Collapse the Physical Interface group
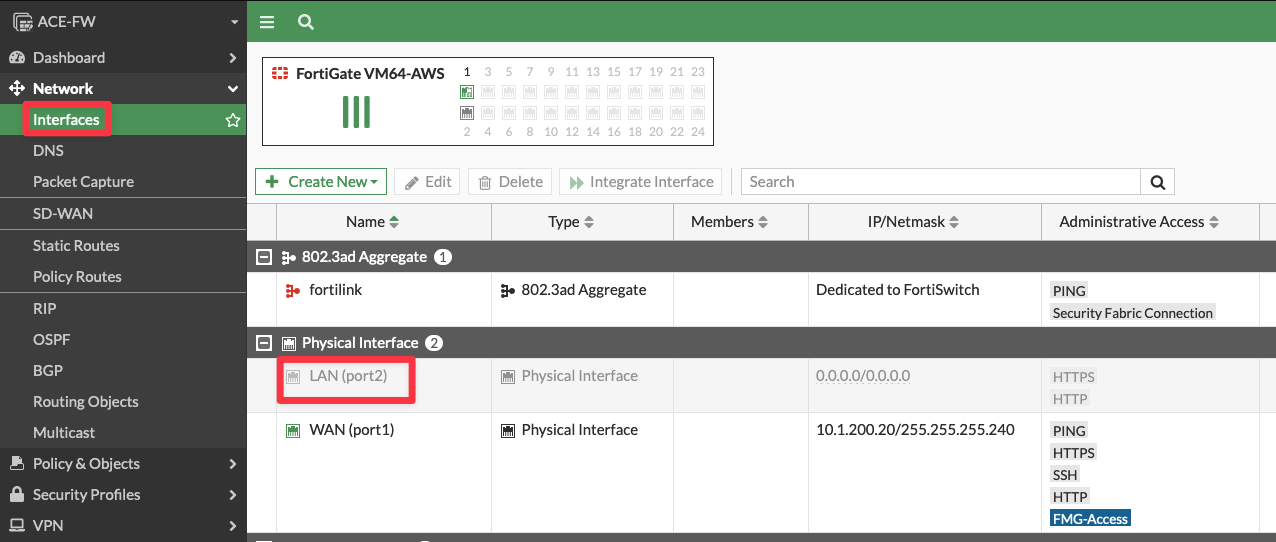The image size is (1276, 542). 264,343
